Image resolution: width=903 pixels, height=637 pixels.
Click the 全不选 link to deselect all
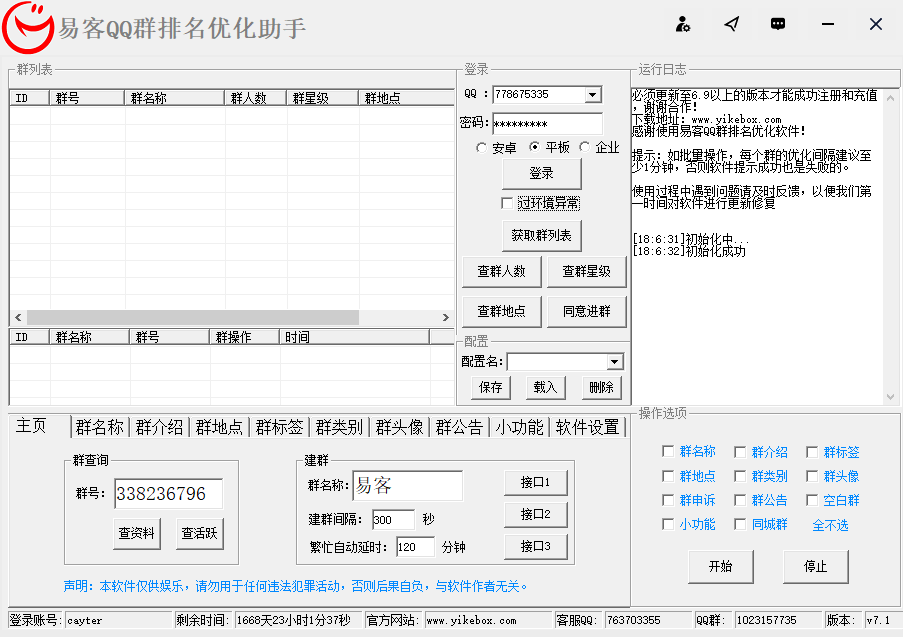click(829, 524)
